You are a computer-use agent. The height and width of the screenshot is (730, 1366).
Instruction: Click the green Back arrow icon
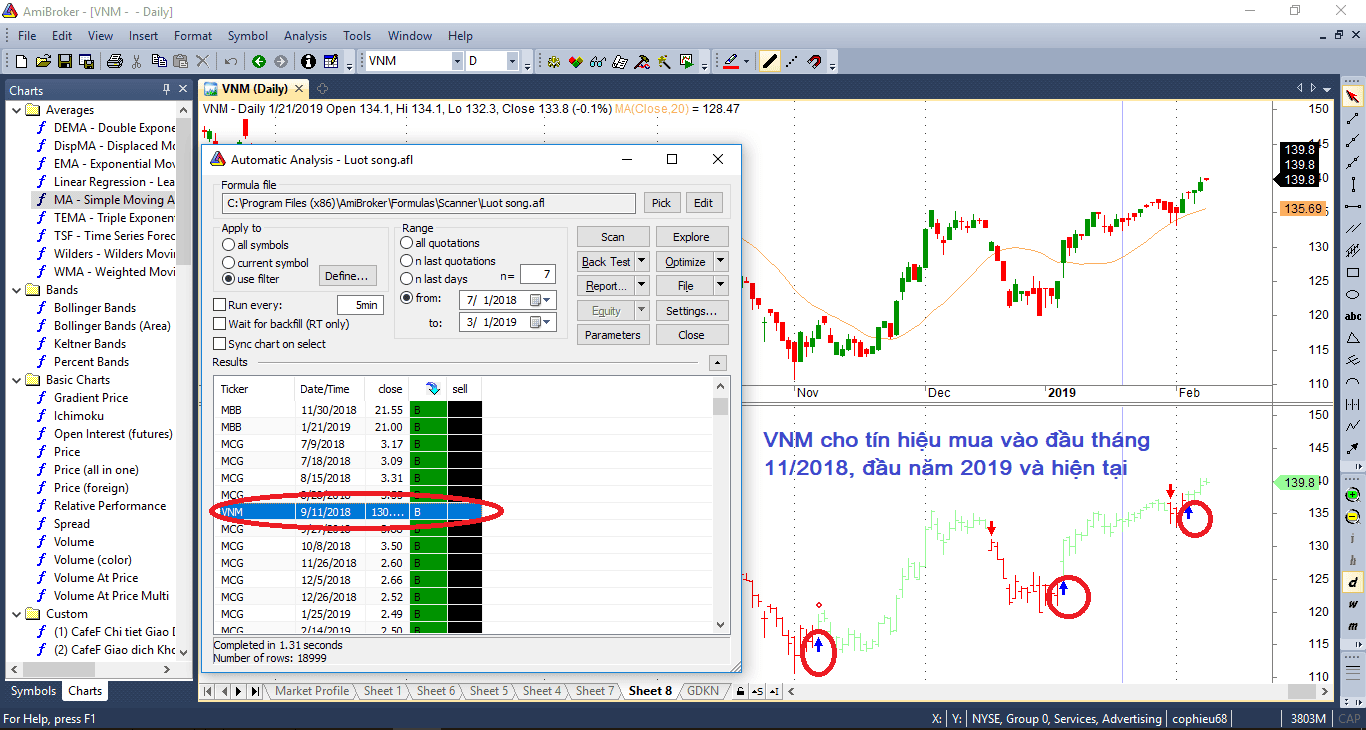click(259, 61)
